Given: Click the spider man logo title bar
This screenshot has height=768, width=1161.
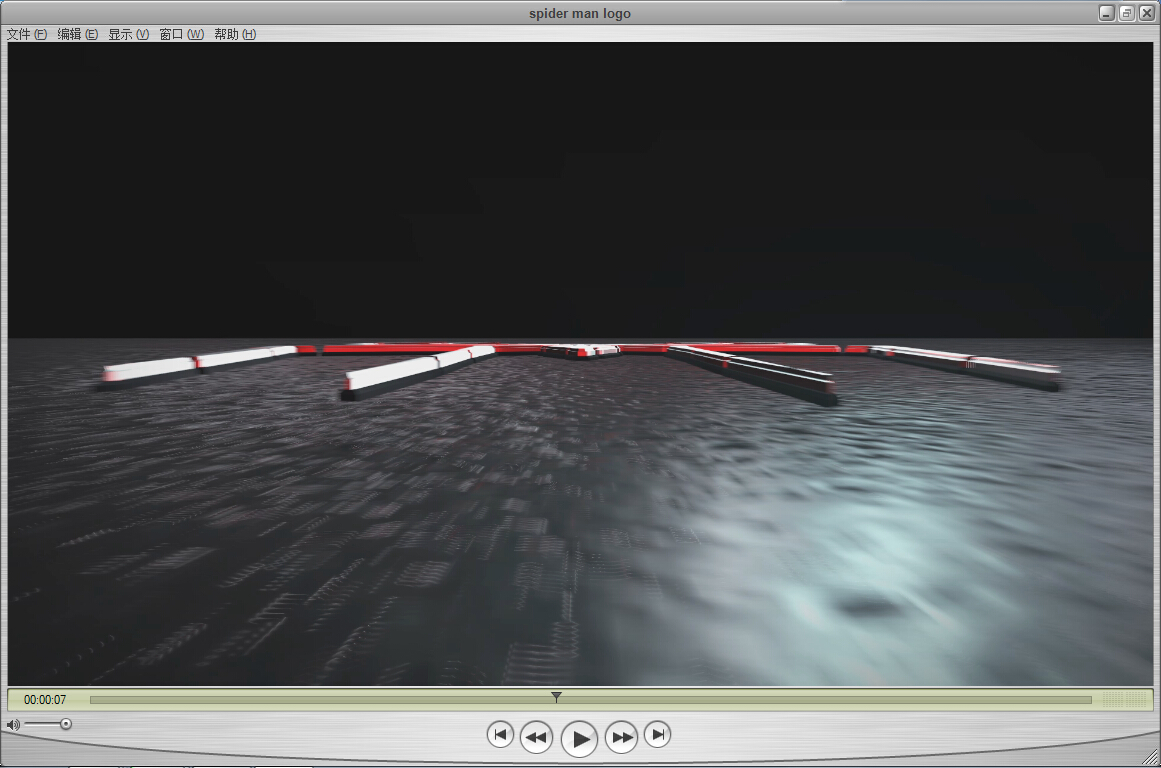Looking at the screenshot, I should tap(580, 13).
